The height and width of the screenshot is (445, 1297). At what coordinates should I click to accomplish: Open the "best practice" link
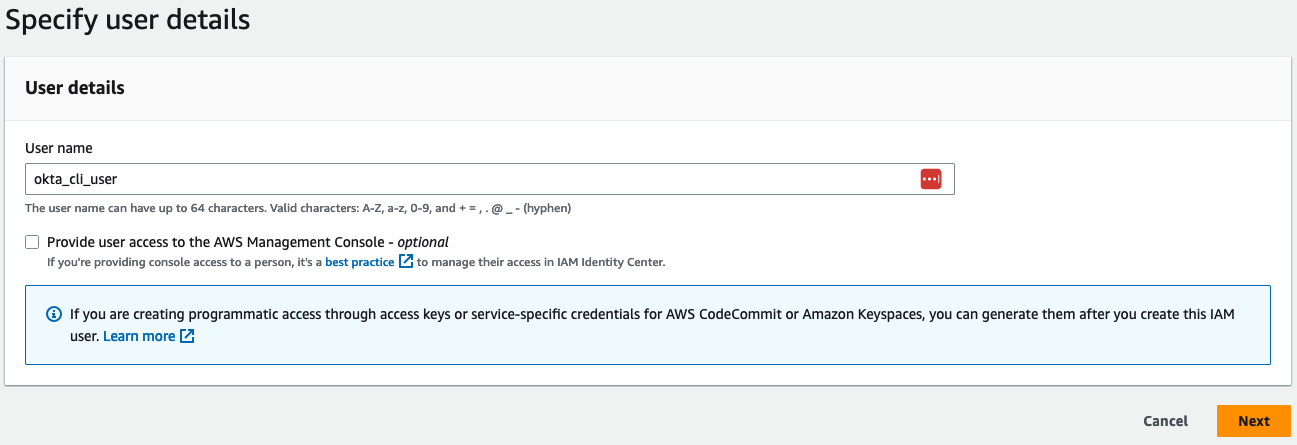tap(360, 262)
